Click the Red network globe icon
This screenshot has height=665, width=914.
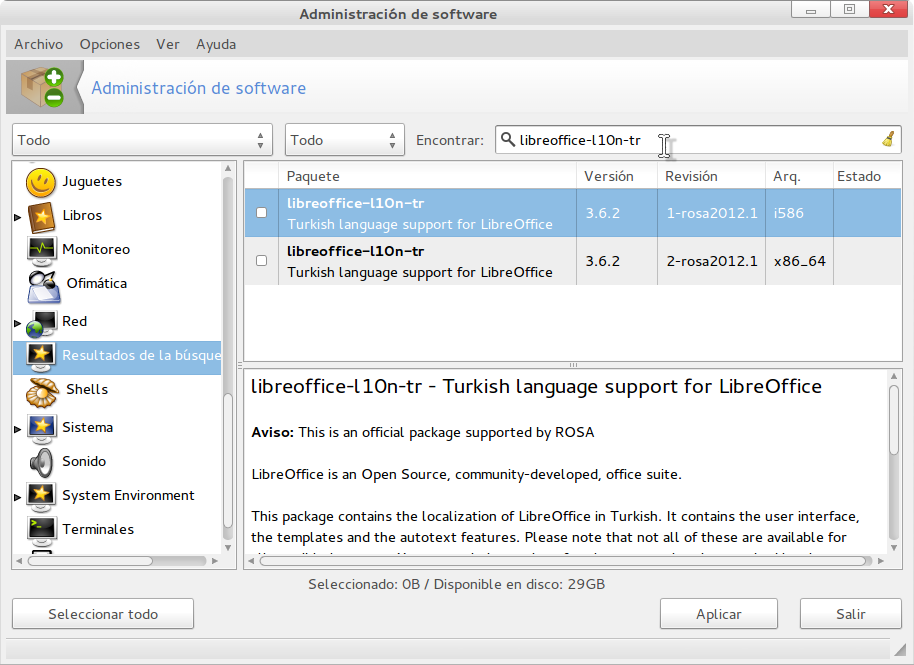click(x=41, y=323)
